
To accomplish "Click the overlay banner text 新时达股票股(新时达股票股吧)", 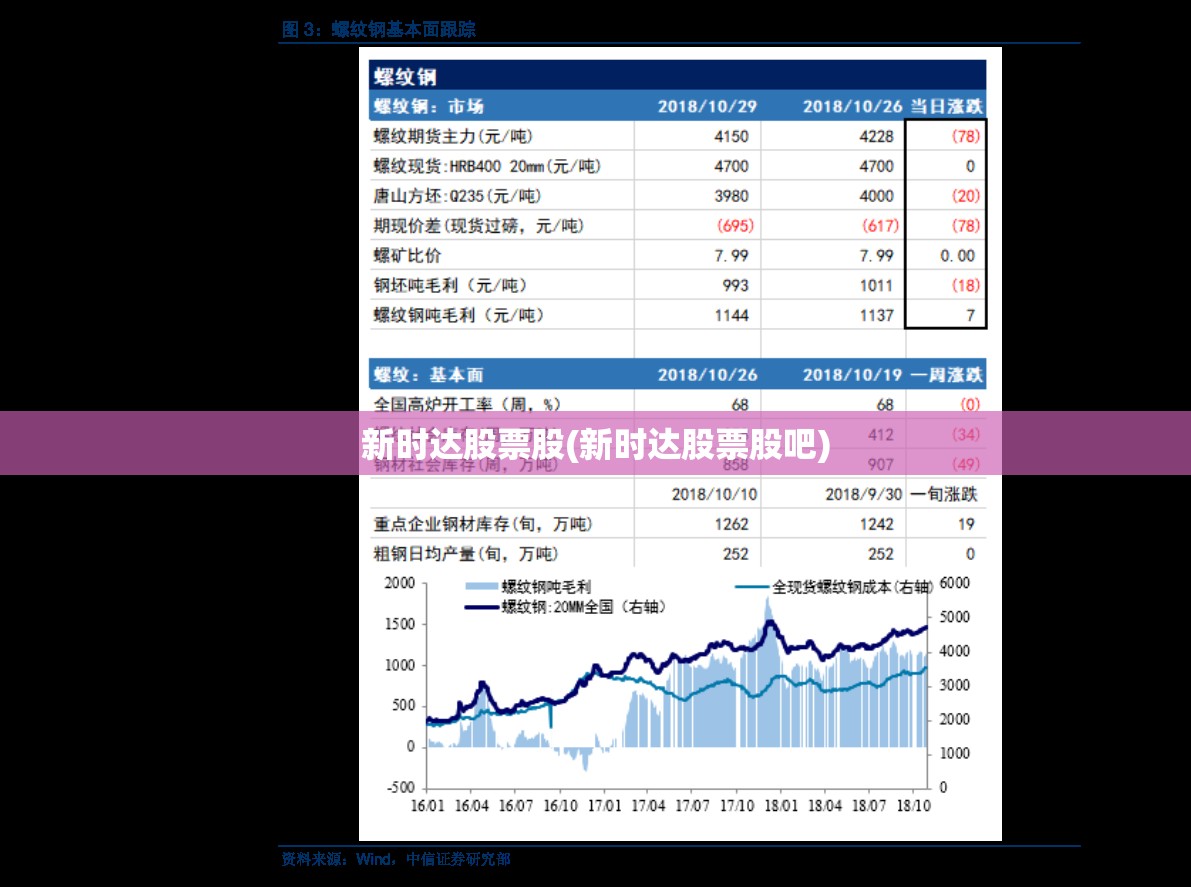I will pos(596,444).
